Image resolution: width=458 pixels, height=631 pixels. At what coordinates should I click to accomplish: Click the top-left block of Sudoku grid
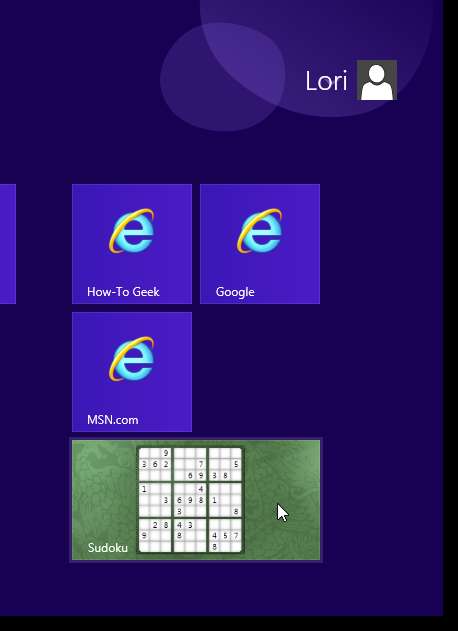(155, 464)
